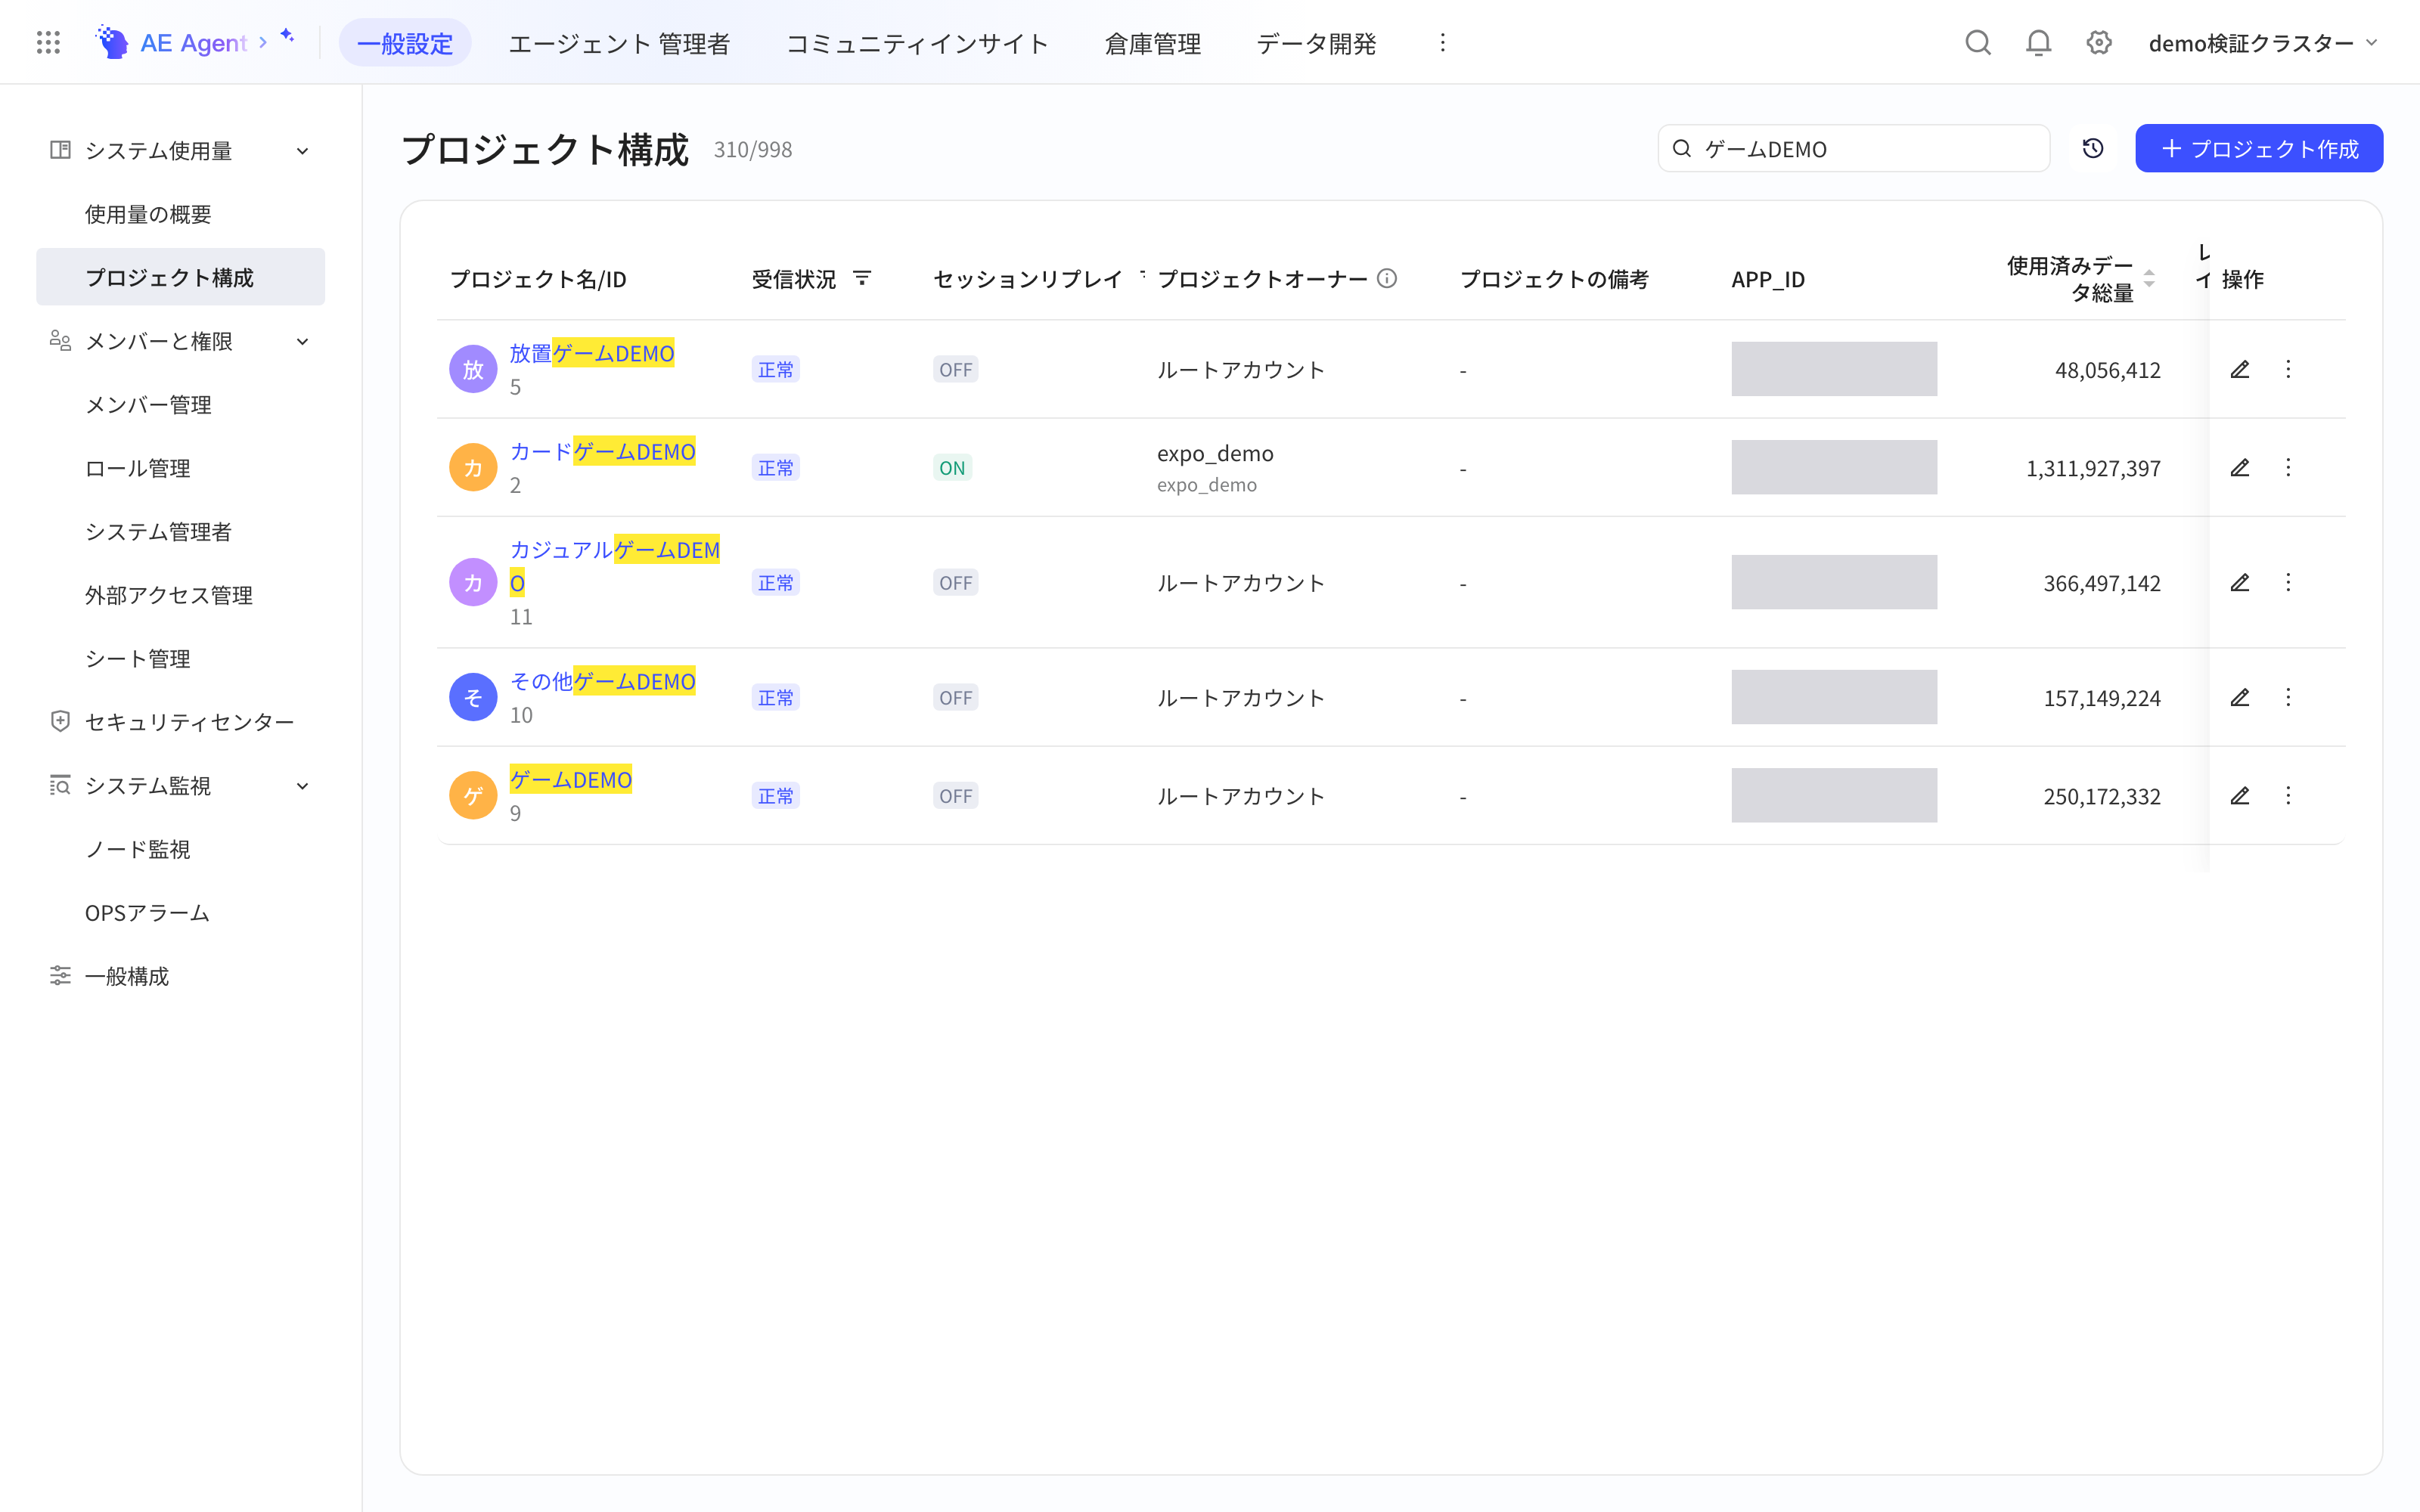The image size is (2420, 1512).
Task: Click the プロジェクト作成 button
Action: pyautogui.click(x=2259, y=148)
